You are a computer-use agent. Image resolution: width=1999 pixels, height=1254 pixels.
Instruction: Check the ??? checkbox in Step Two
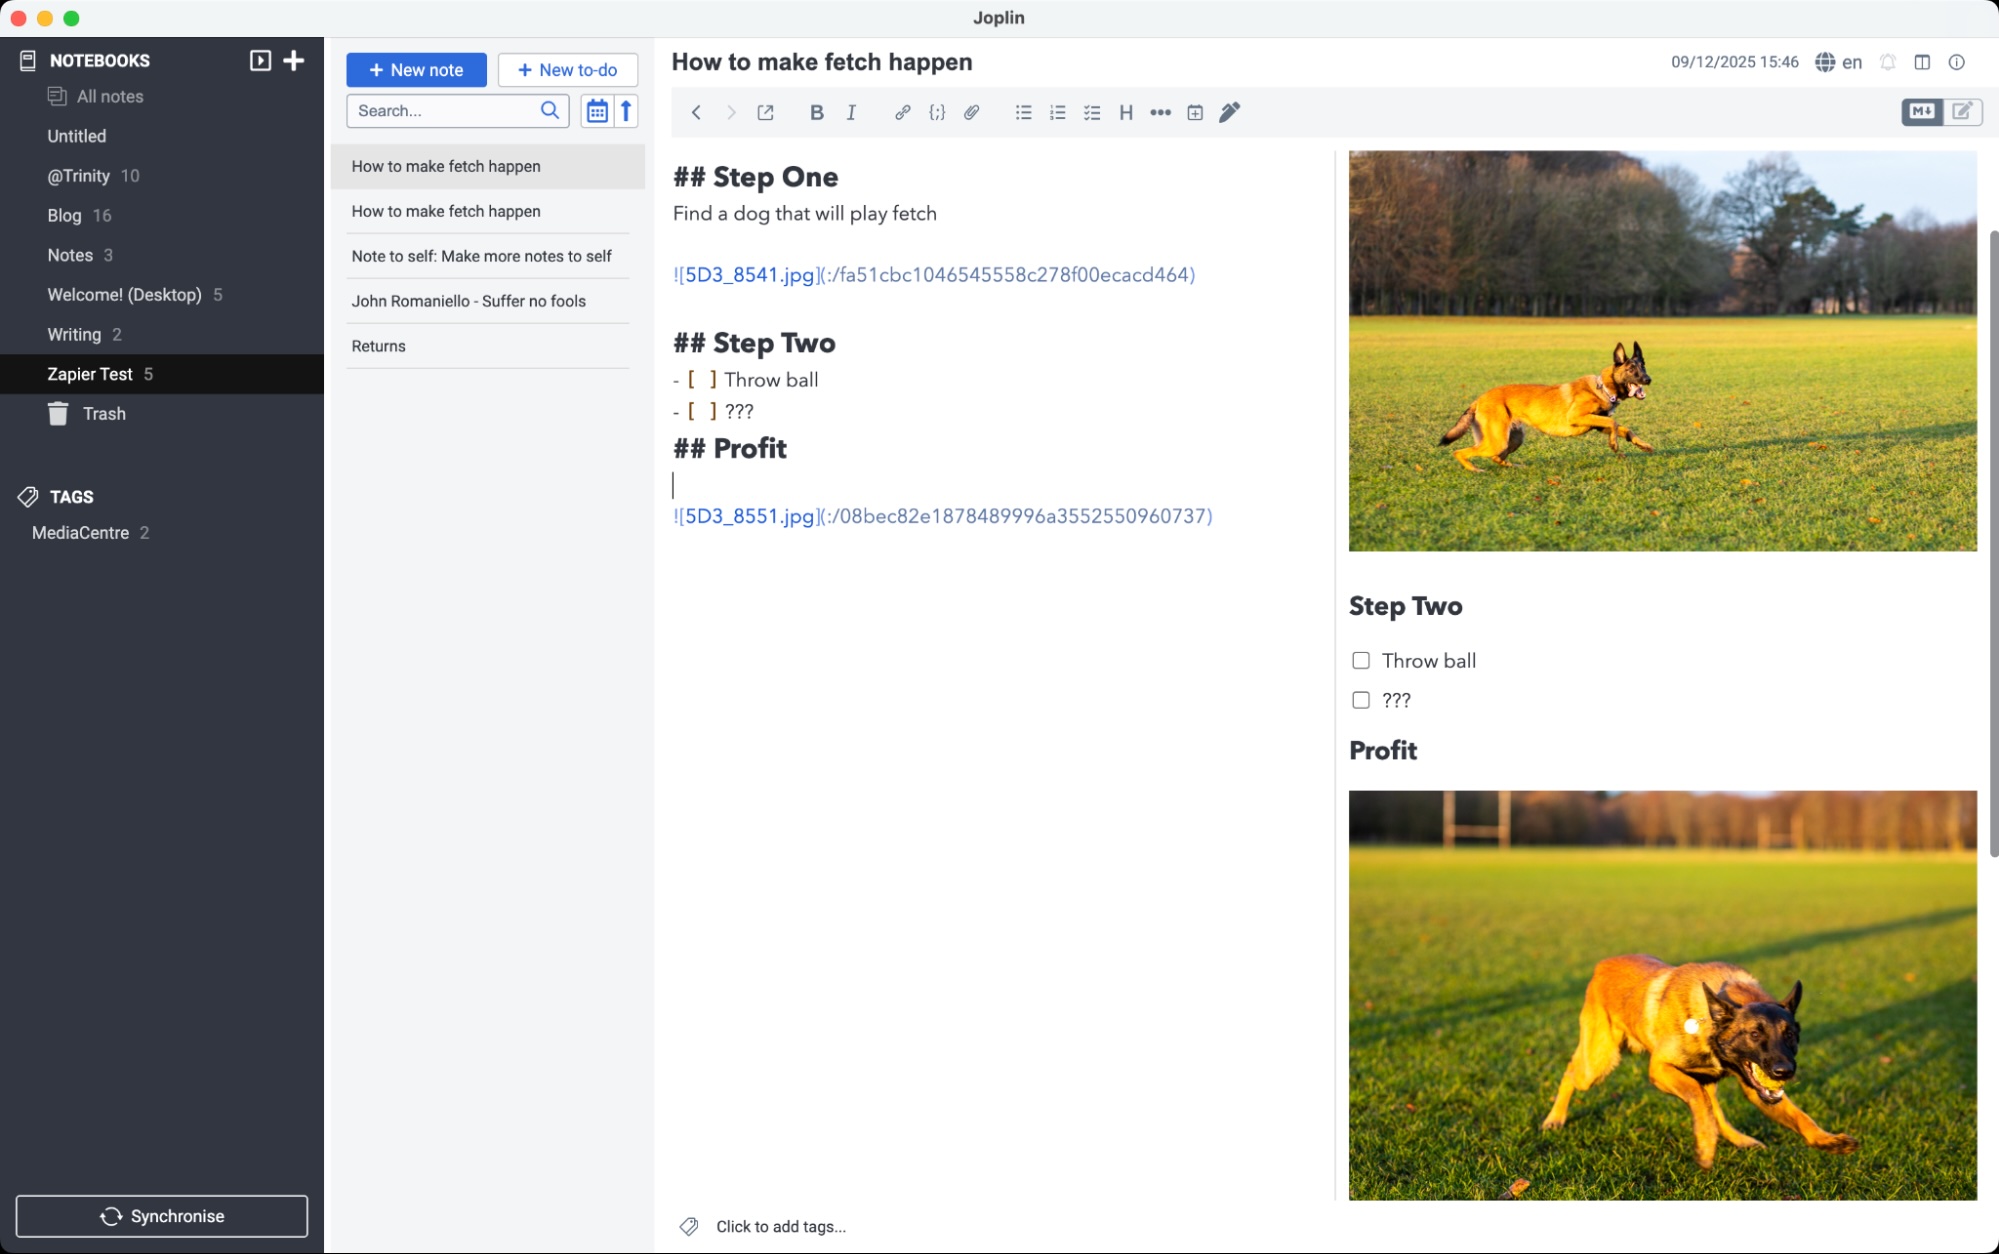pos(1360,700)
